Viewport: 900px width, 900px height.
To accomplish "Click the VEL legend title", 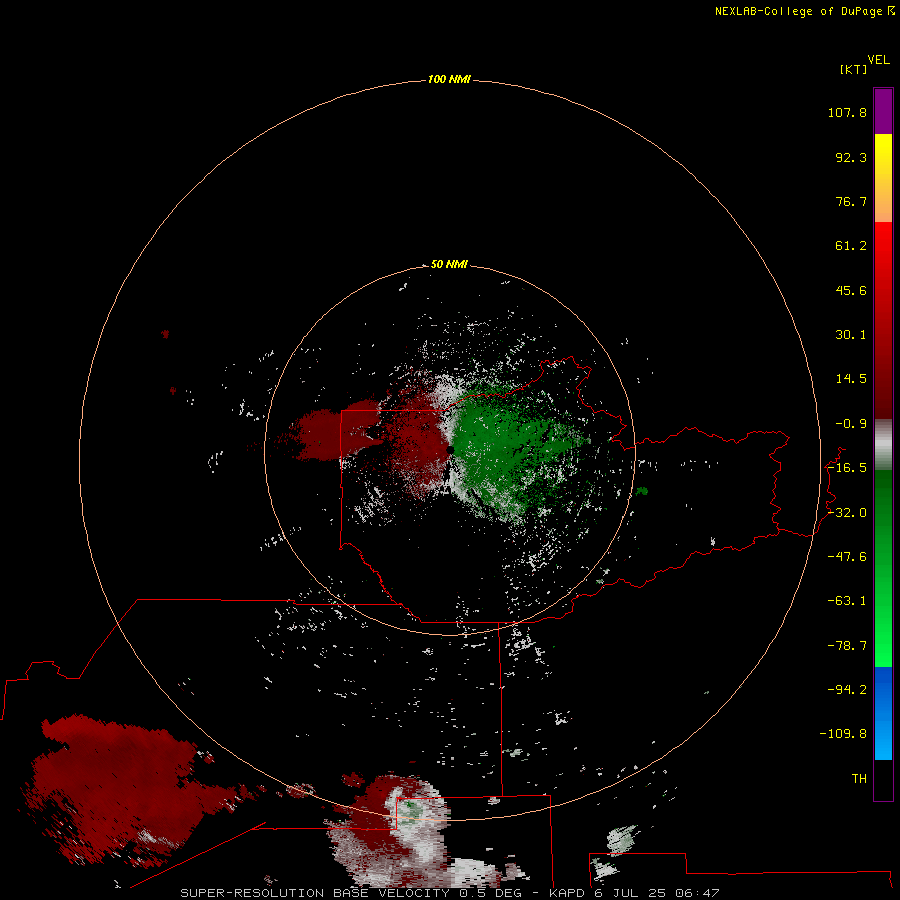I will [878, 60].
